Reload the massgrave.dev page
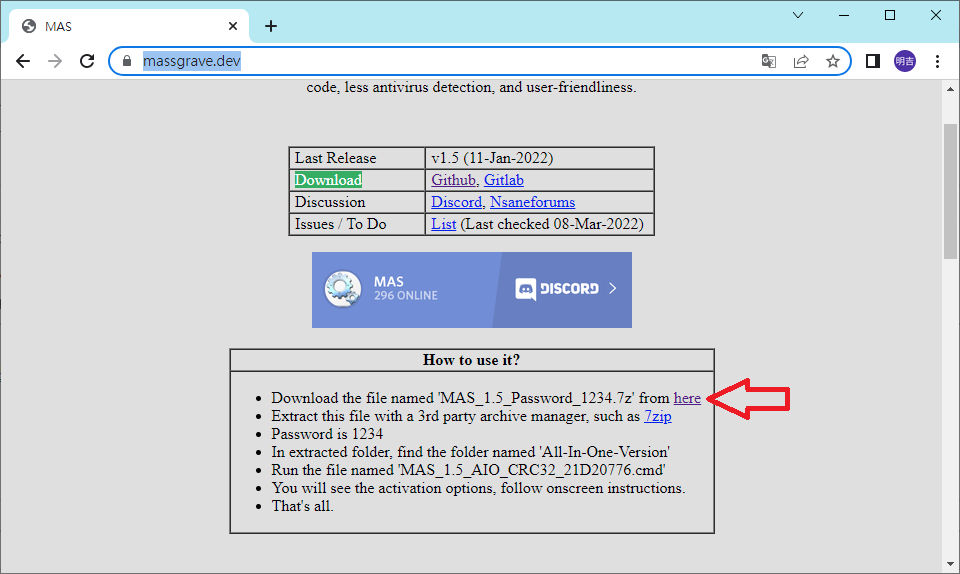 pos(87,61)
